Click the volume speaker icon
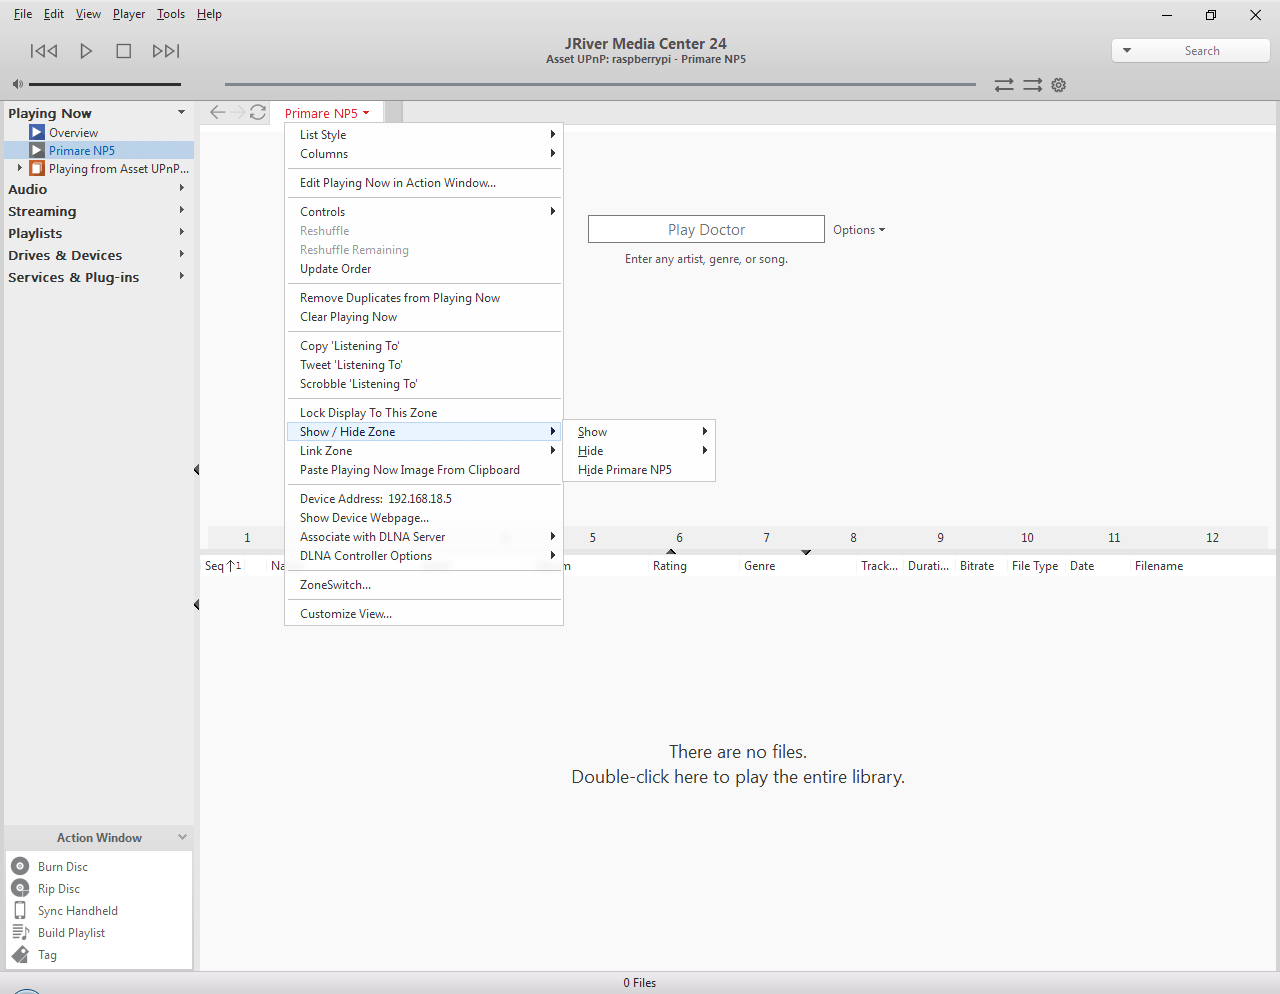Viewport: 1280px width, 994px height. click(x=17, y=84)
